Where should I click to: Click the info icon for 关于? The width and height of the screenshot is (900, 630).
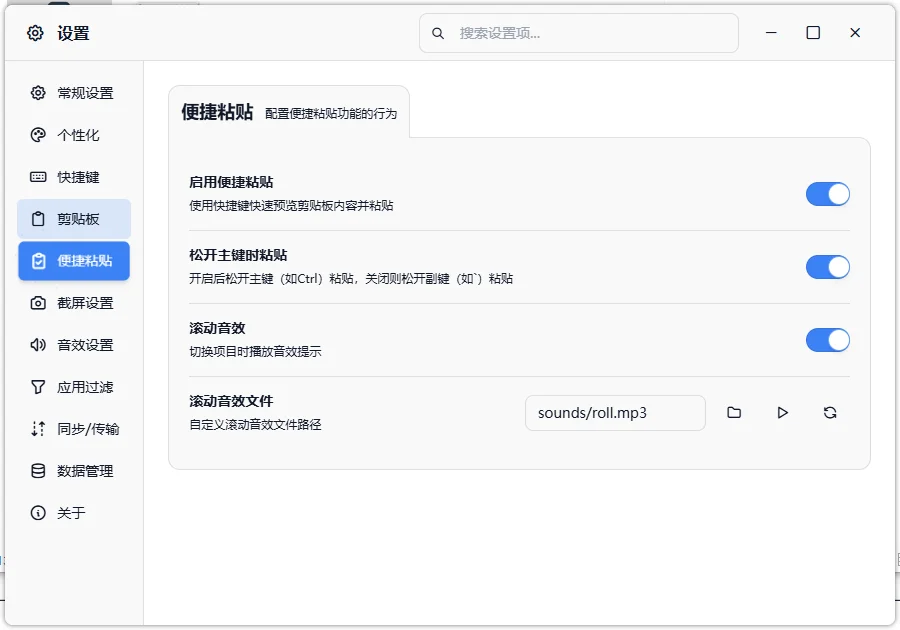pos(38,512)
